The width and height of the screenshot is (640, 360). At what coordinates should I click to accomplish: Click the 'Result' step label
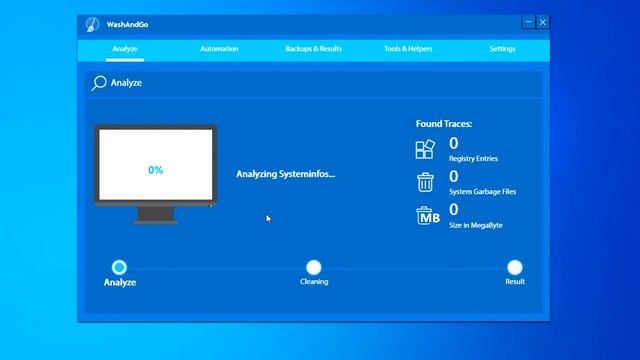click(515, 282)
